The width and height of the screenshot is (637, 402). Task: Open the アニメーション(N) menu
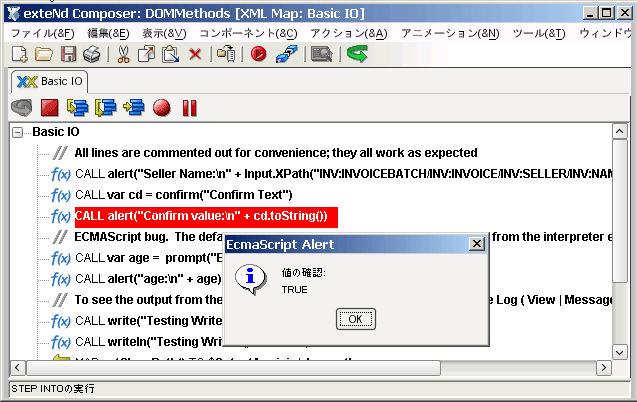pyautogui.click(x=450, y=33)
